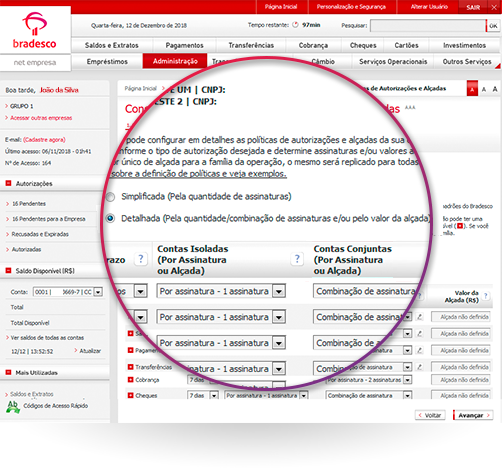Click the session timer clock icon
The height and width of the screenshot is (468, 502).
click(x=295, y=25)
